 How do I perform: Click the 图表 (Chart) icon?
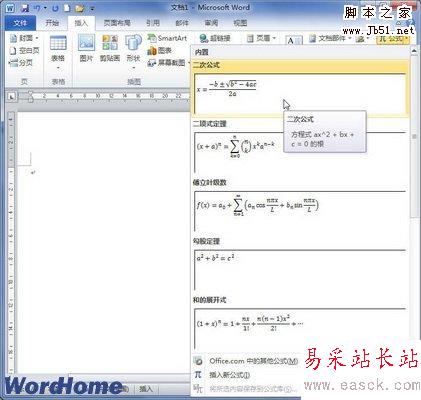point(159,51)
